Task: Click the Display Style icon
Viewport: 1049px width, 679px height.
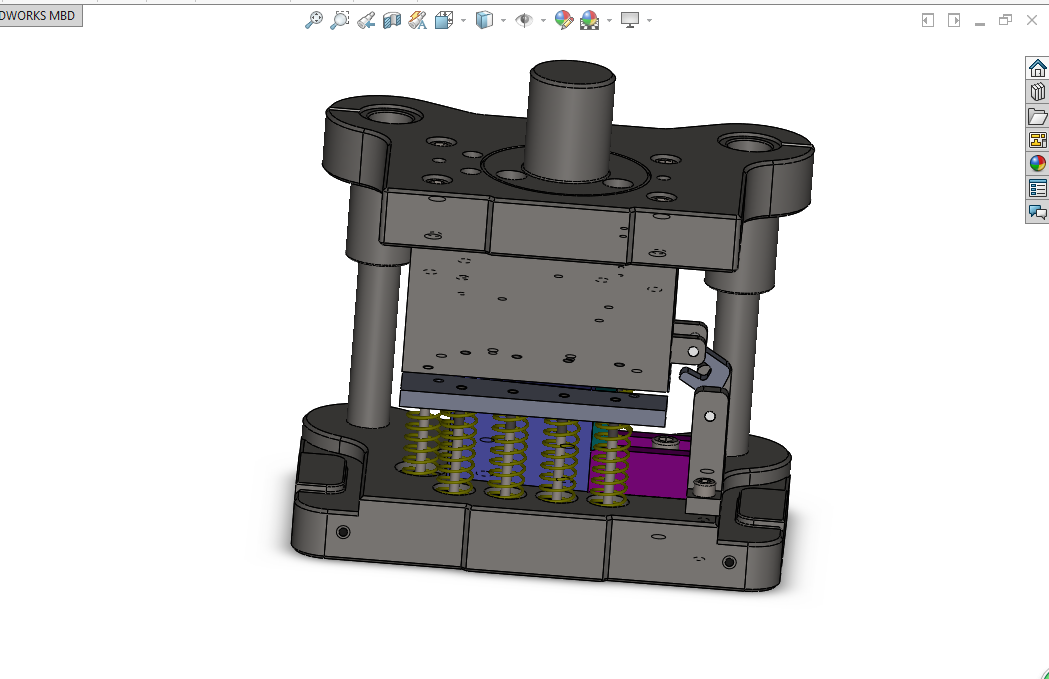Action: coord(484,20)
